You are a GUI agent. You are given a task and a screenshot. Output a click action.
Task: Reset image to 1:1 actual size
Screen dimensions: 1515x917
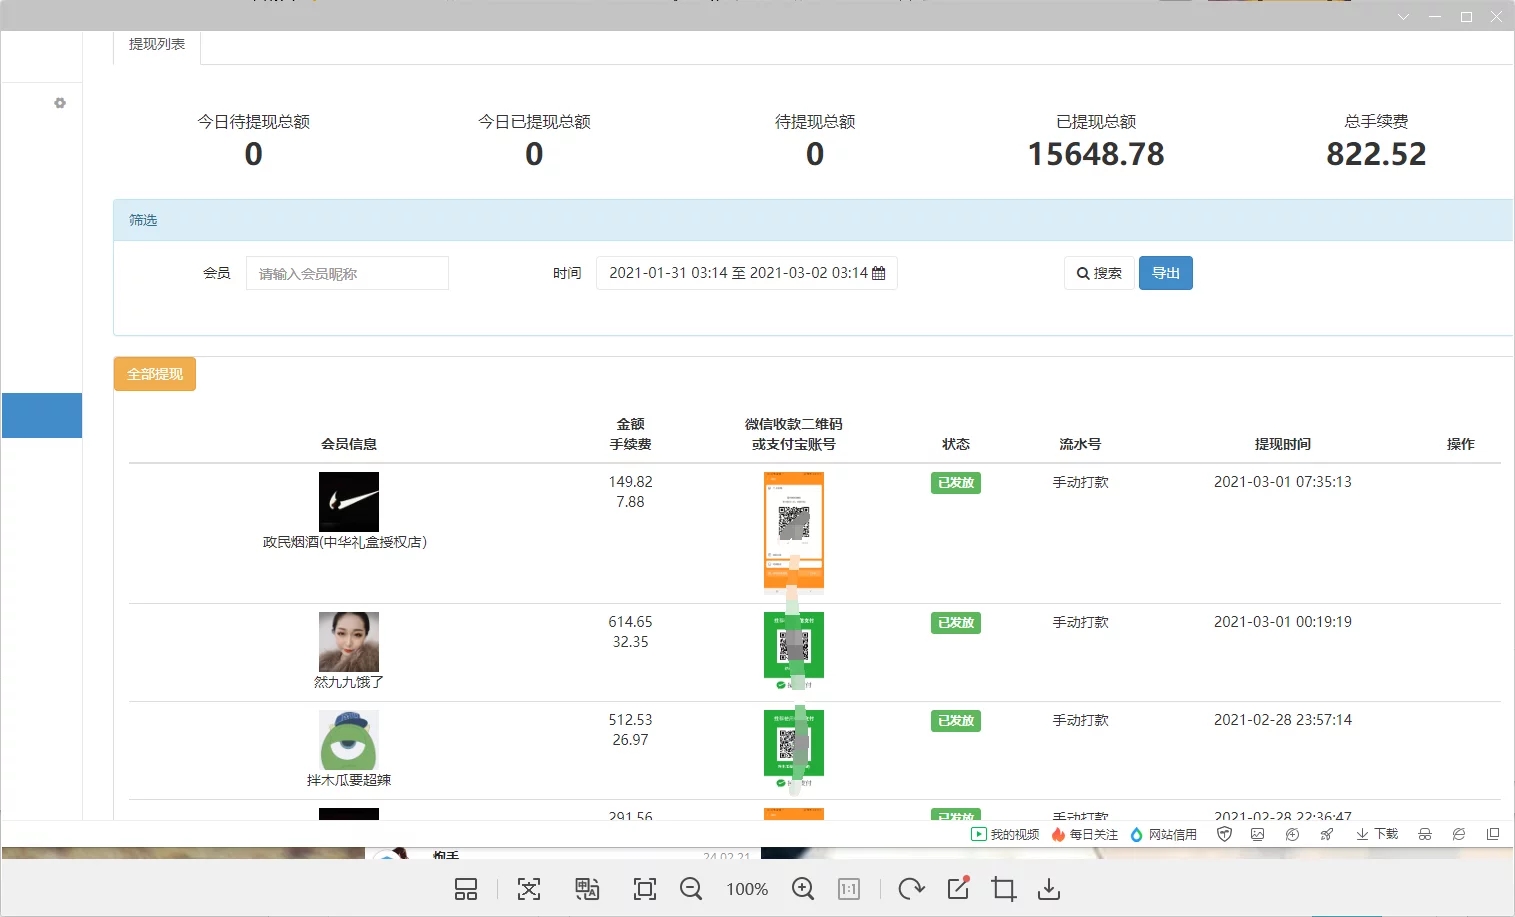tap(849, 889)
